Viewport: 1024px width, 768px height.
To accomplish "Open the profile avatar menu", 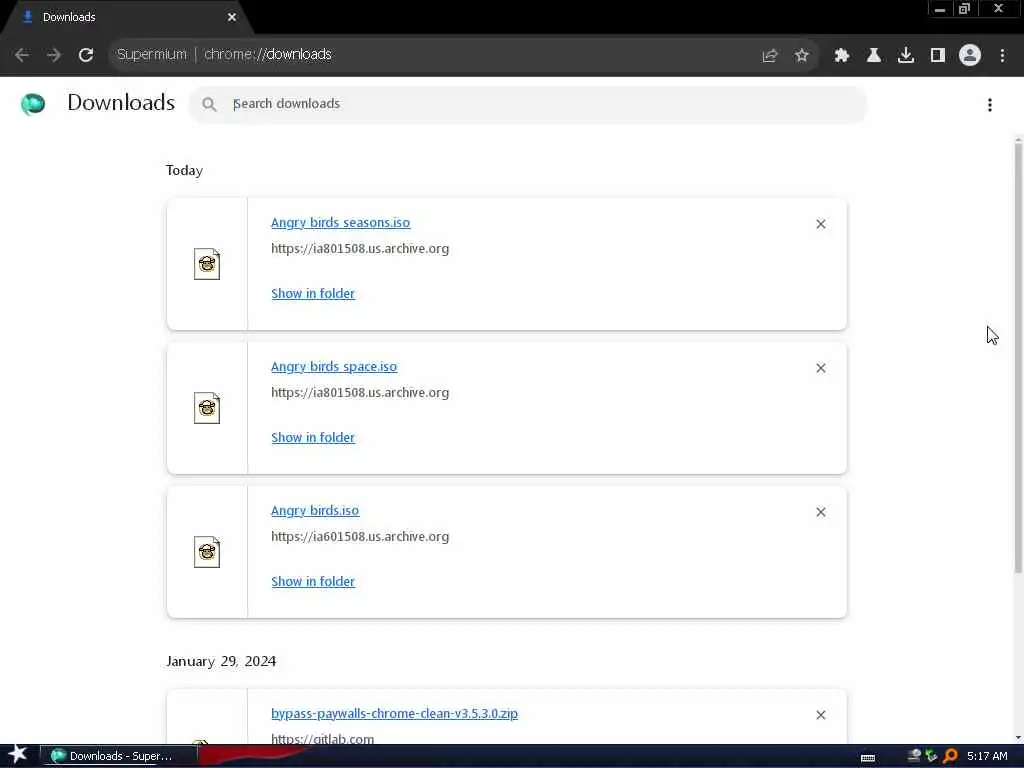I will coord(969,56).
